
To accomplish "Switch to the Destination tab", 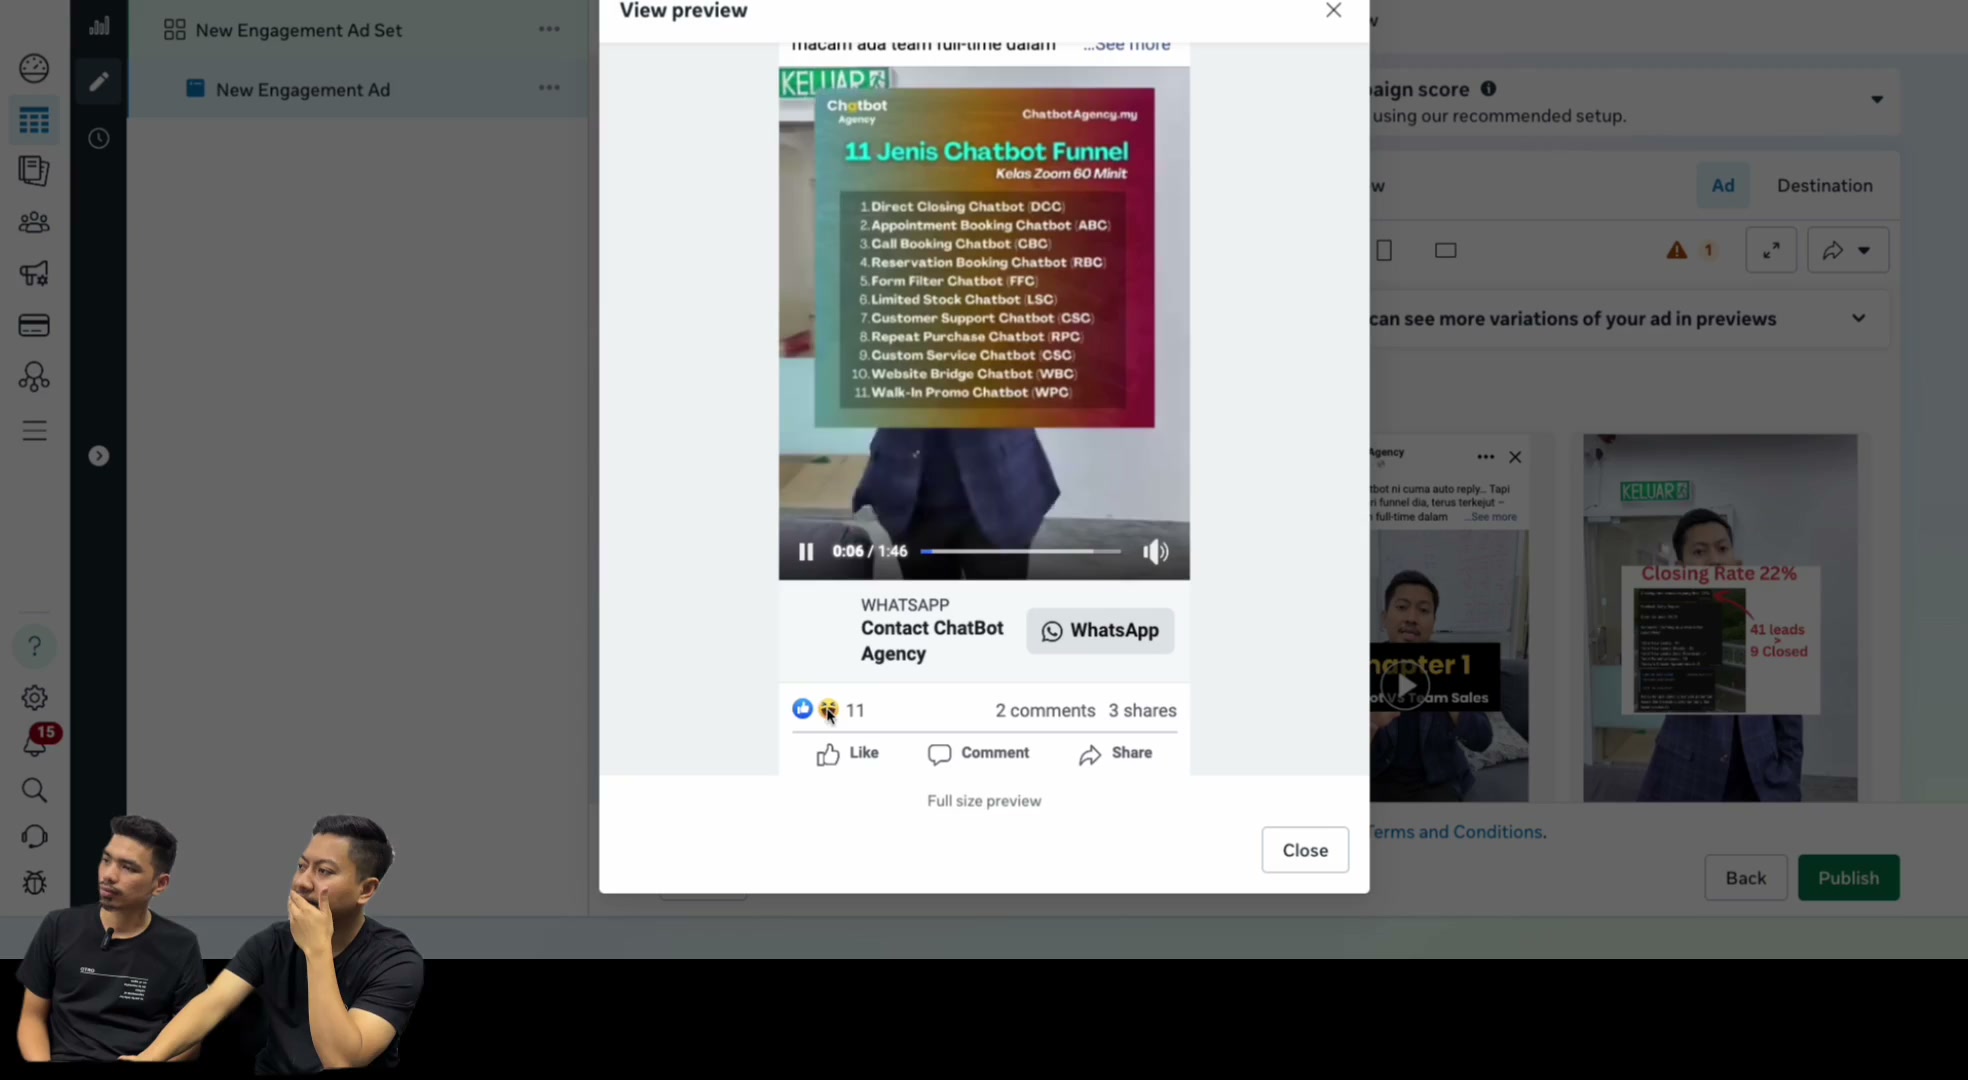I will coord(1824,185).
